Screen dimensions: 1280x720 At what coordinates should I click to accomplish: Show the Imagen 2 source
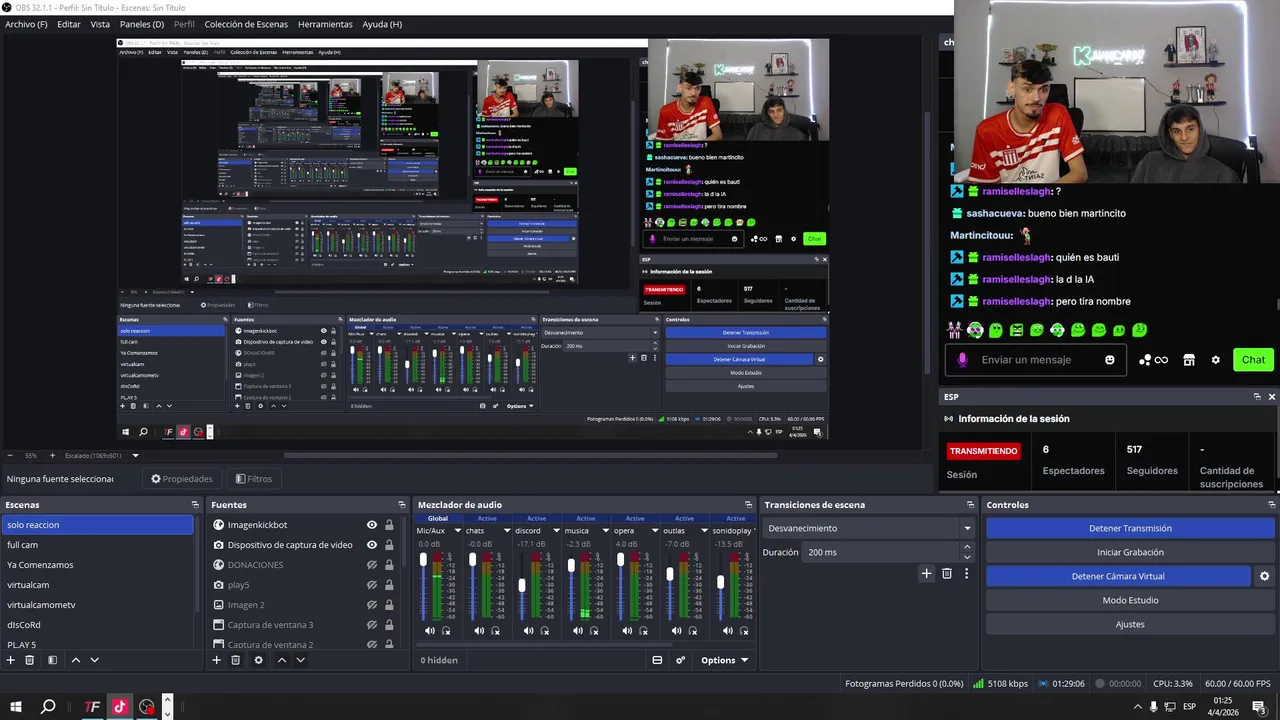click(372, 605)
